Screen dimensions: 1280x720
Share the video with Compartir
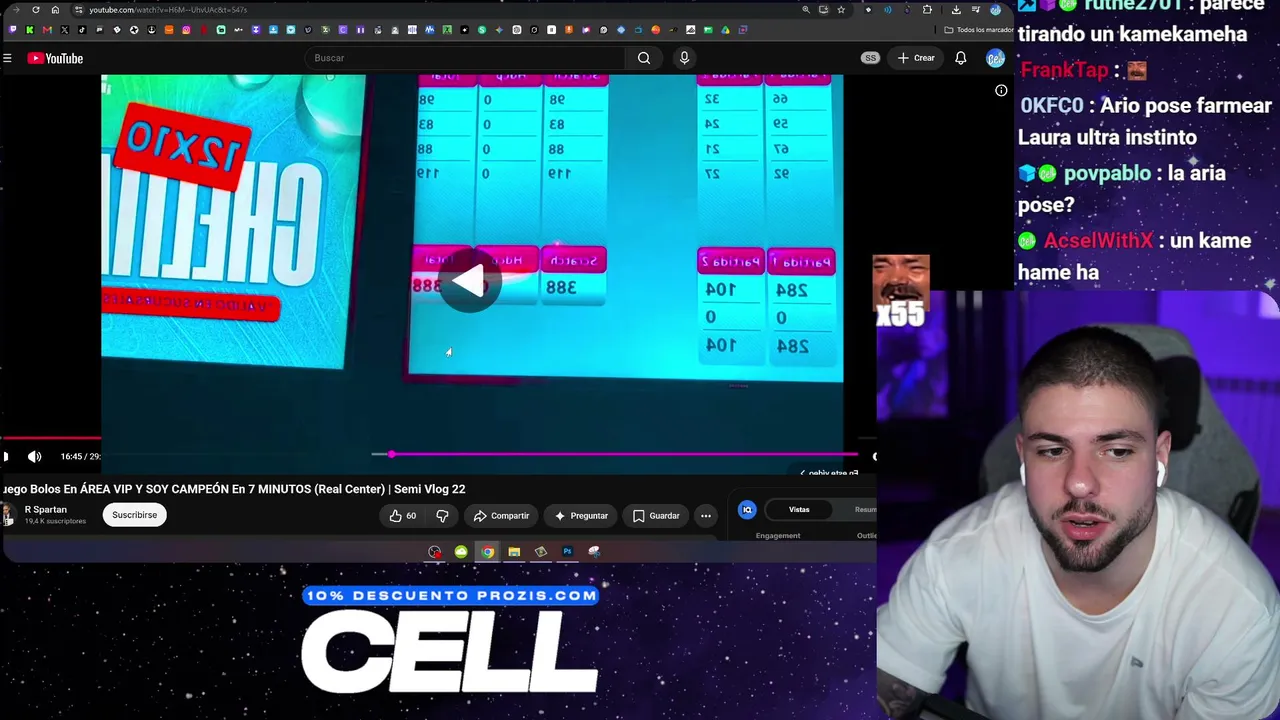coord(501,516)
